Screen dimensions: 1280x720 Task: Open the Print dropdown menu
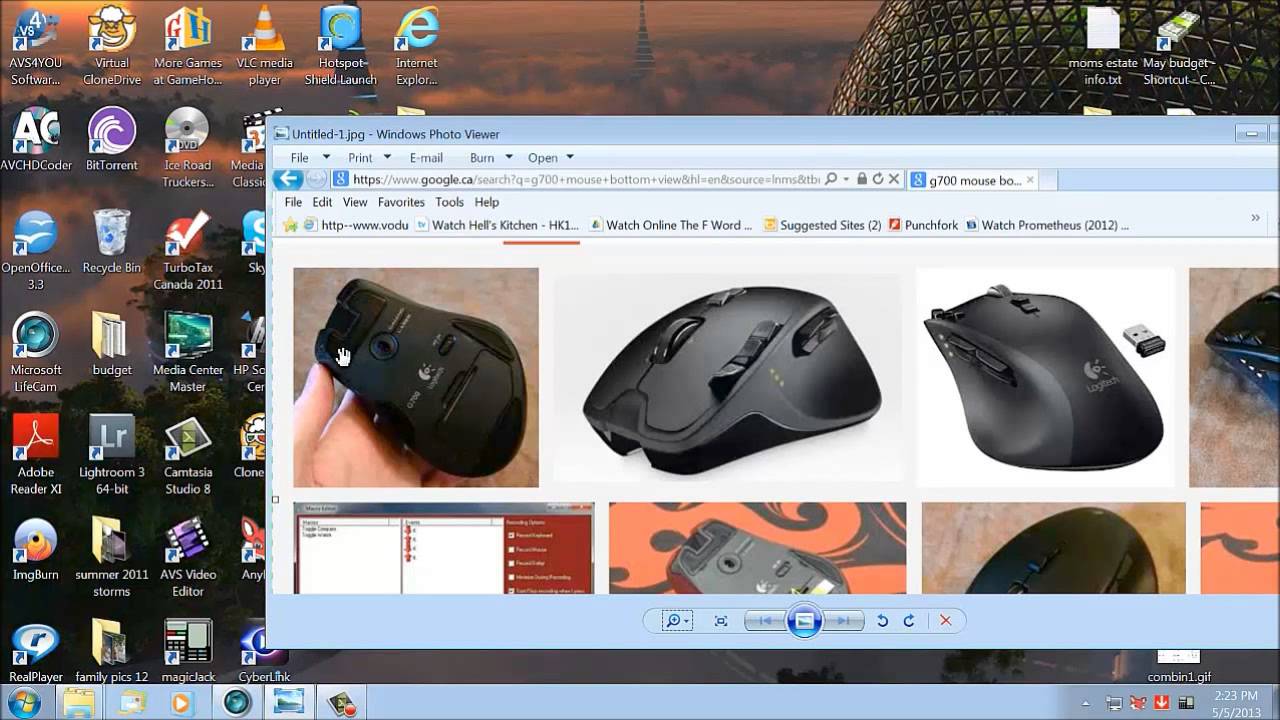pyautogui.click(x=369, y=158)
